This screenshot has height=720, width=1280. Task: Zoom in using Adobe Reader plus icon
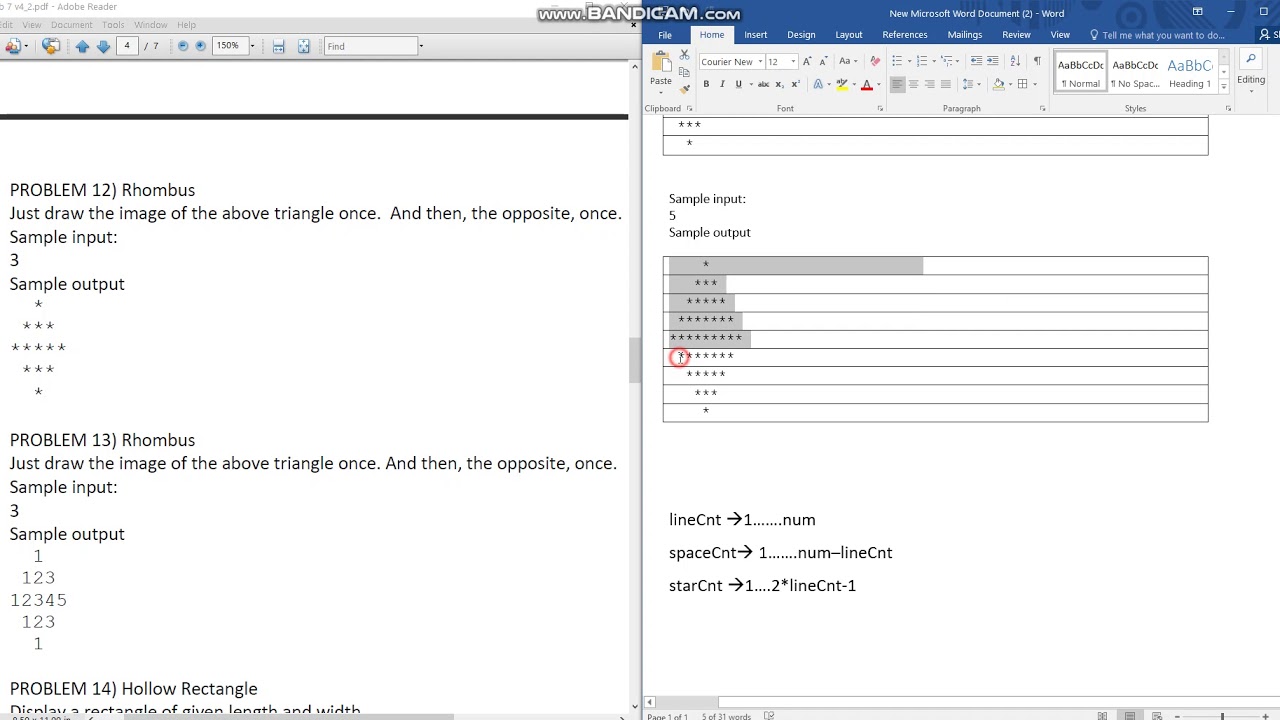point(200,46)
